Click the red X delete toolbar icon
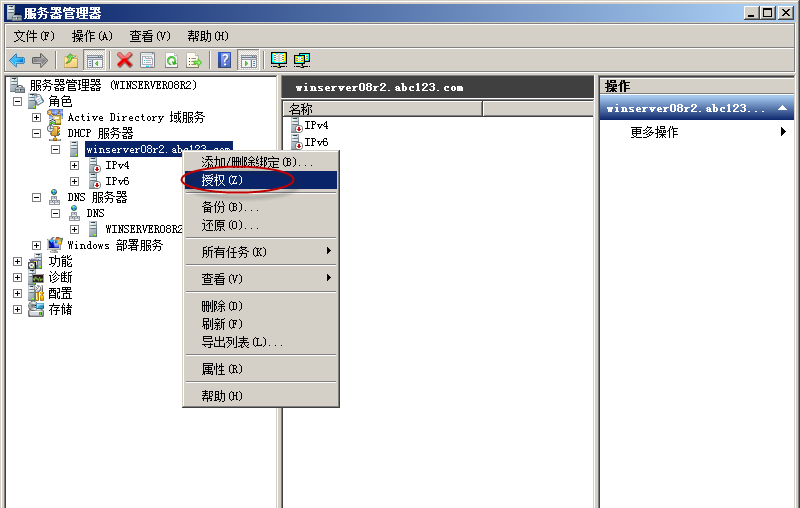 click(124, 61)
